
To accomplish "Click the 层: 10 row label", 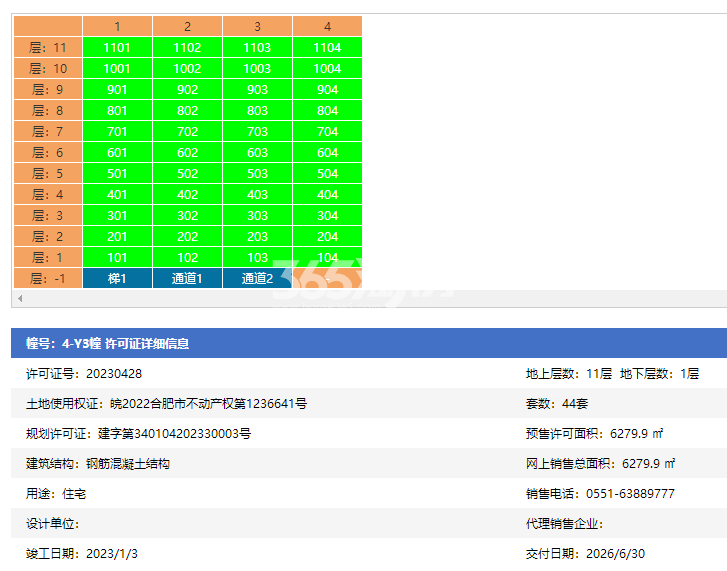I will coord(48,69).
